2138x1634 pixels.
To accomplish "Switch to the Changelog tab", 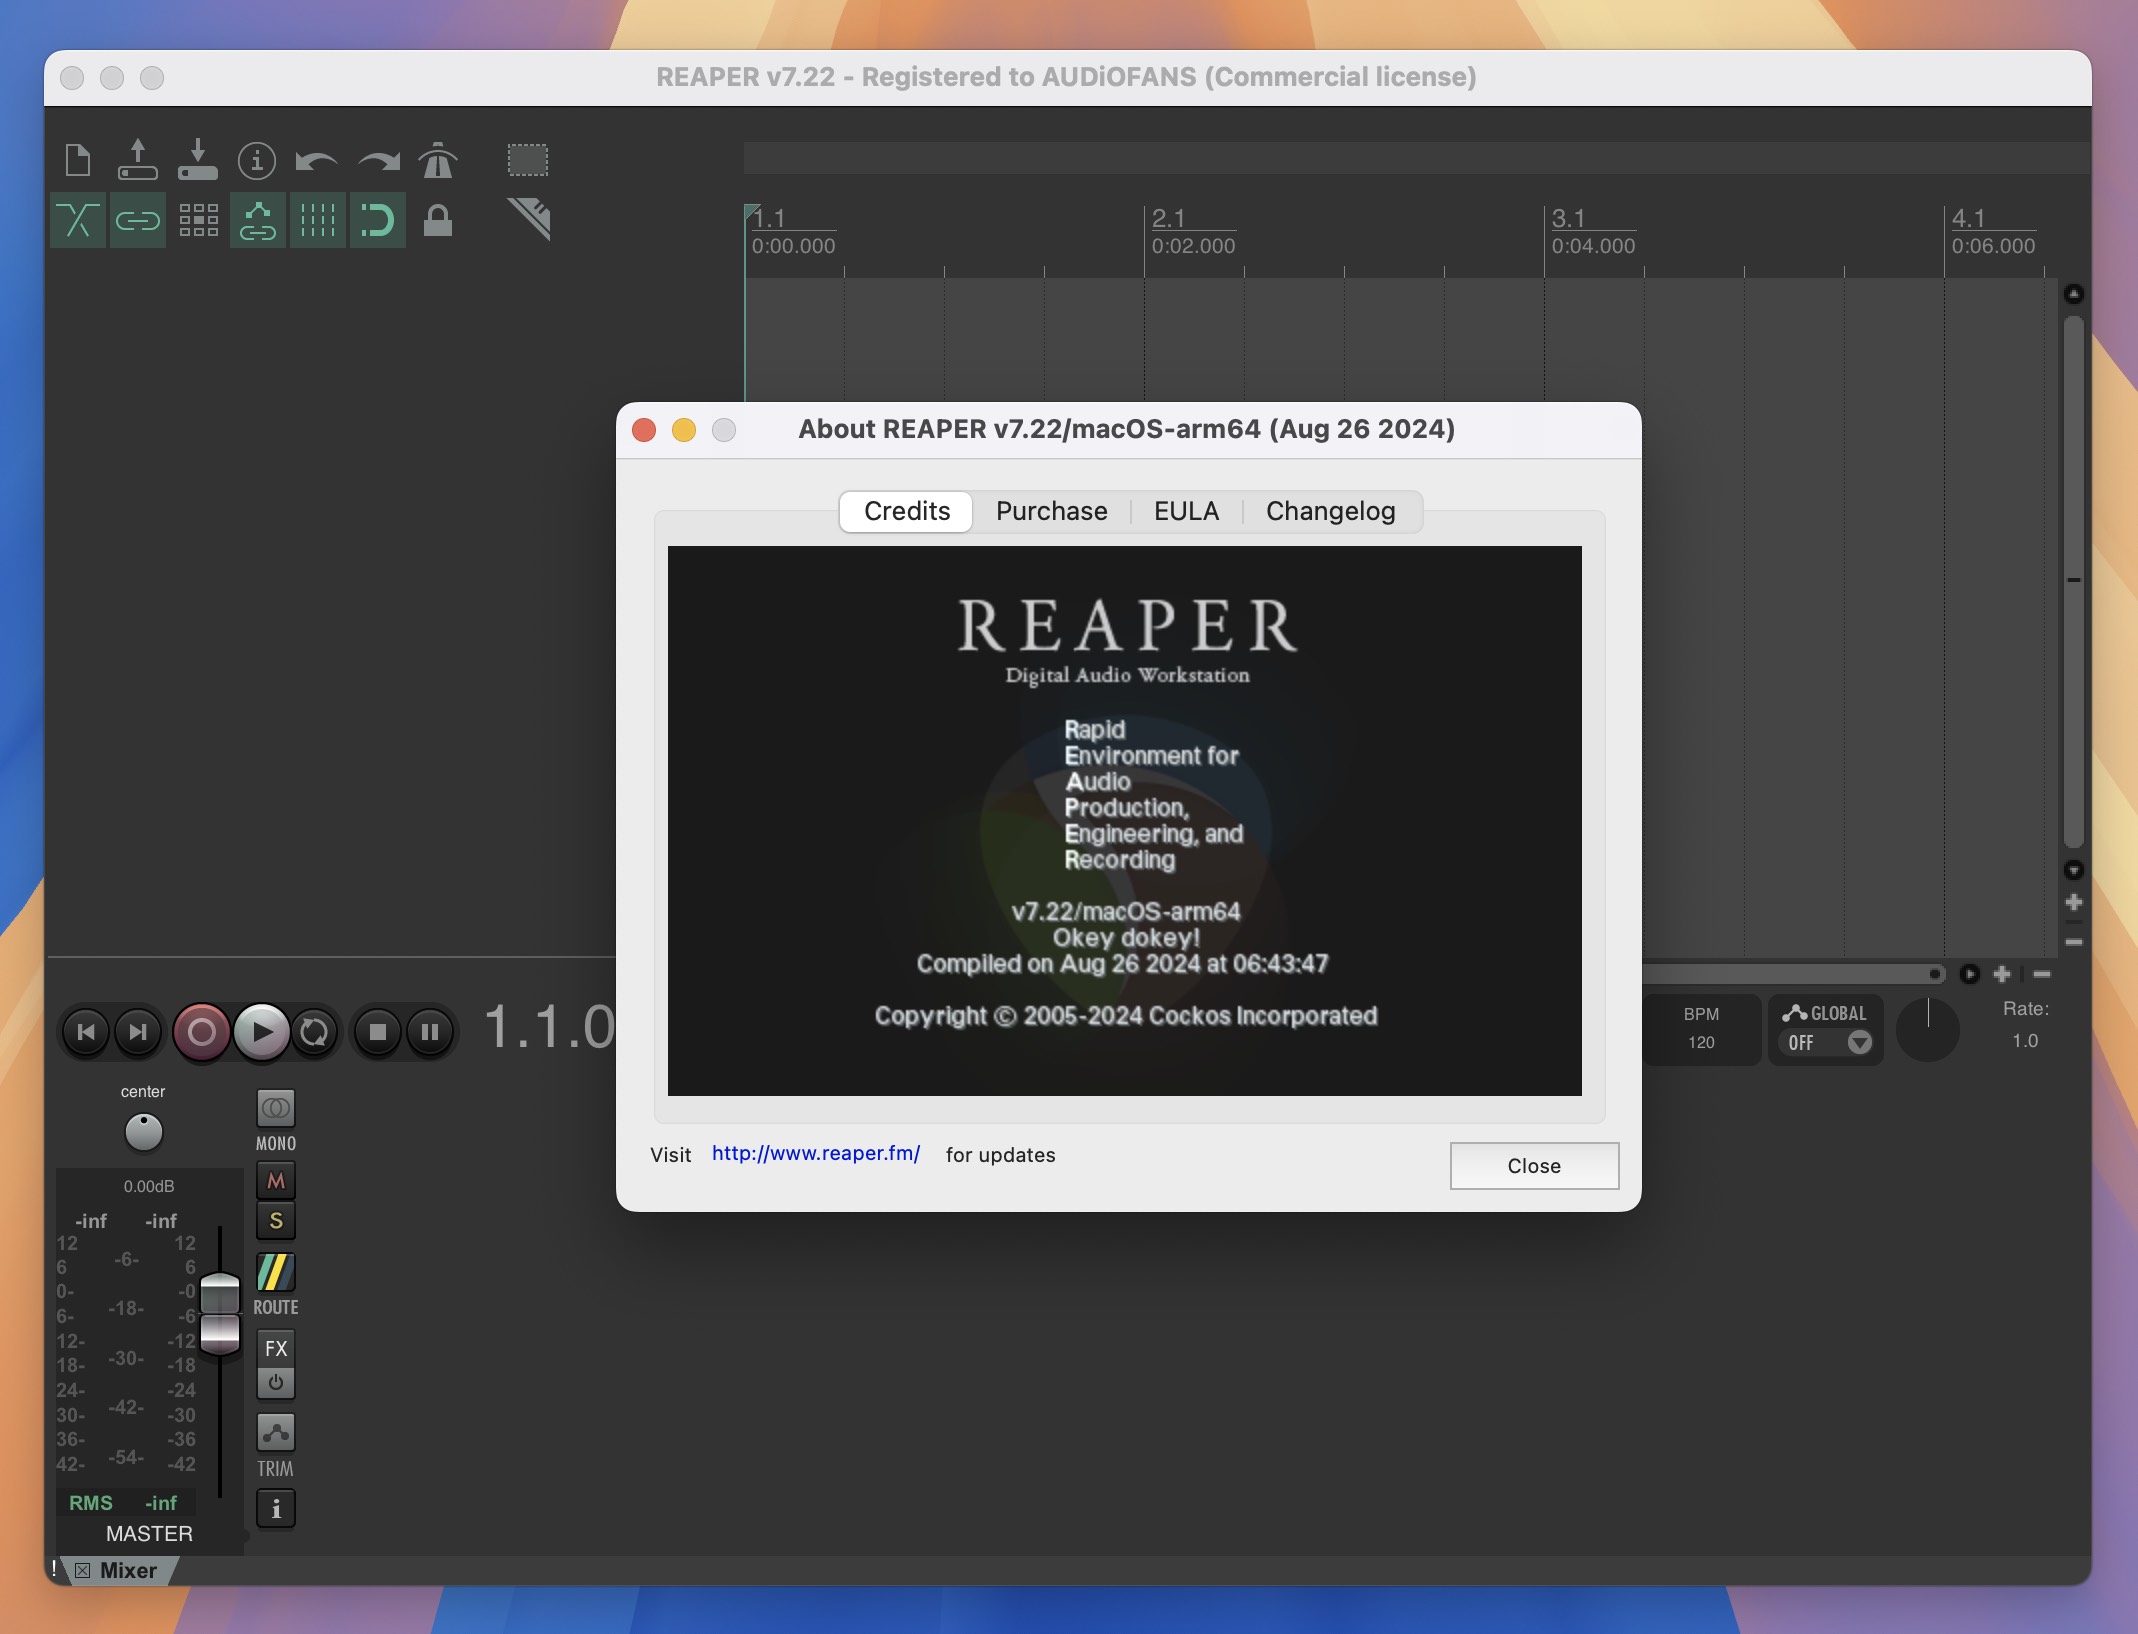I will coord(1330,510).
